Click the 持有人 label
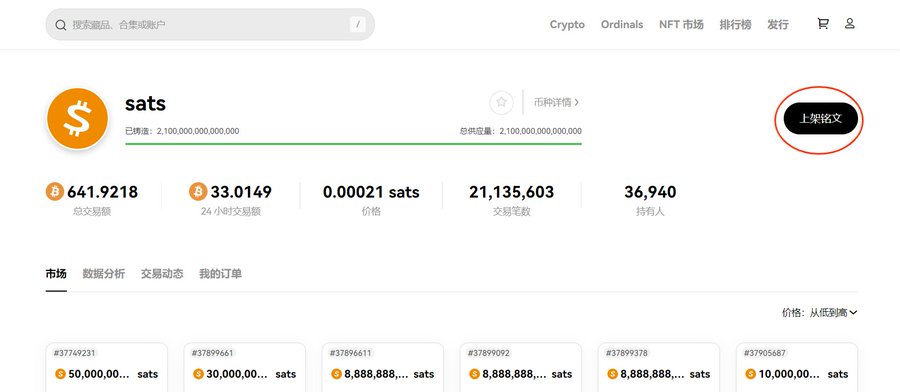 coord(650,212)
